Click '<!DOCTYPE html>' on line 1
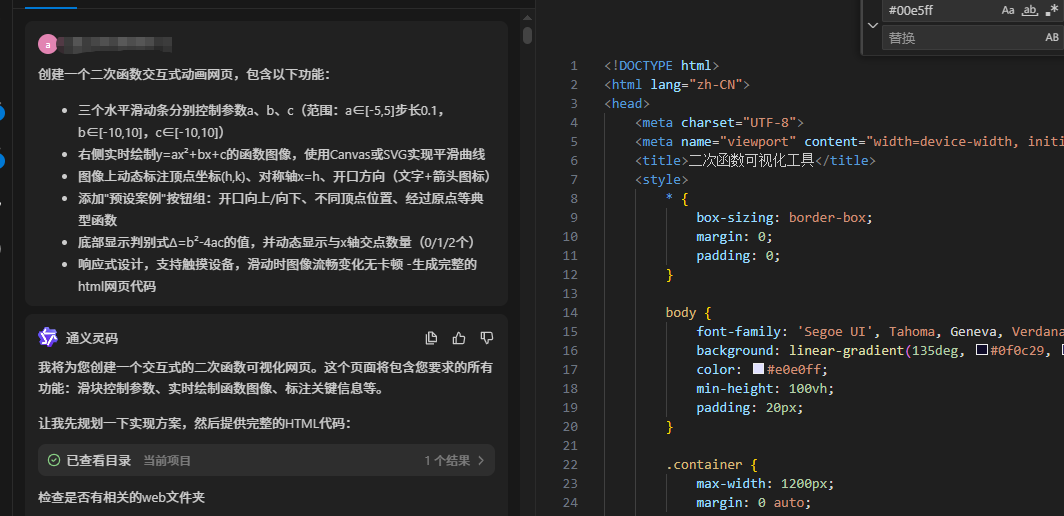 click(662, 66)
